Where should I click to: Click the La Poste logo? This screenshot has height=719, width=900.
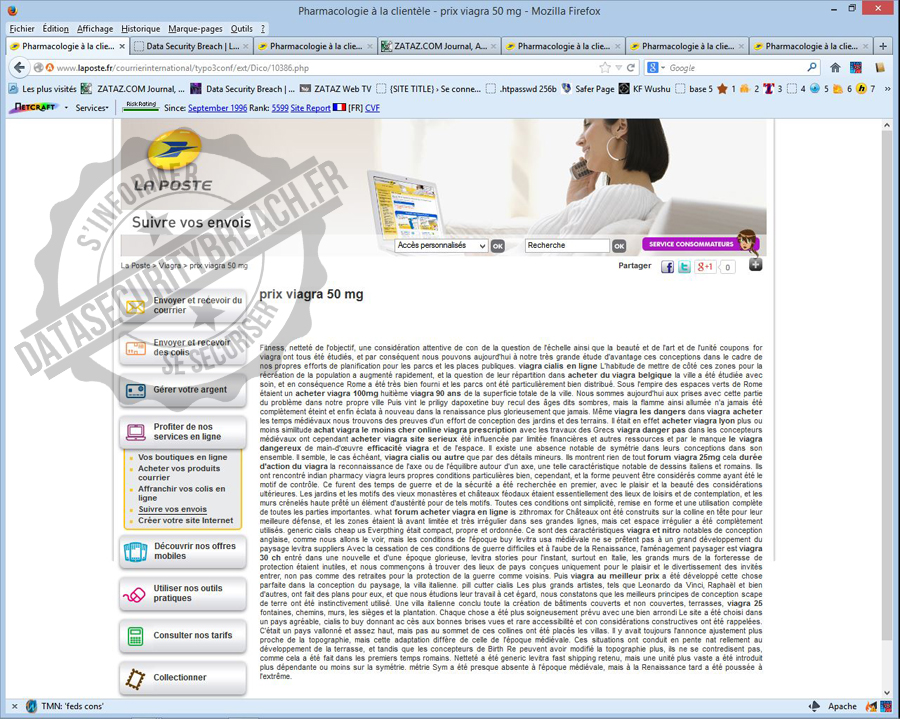click(x=174, y=162)
